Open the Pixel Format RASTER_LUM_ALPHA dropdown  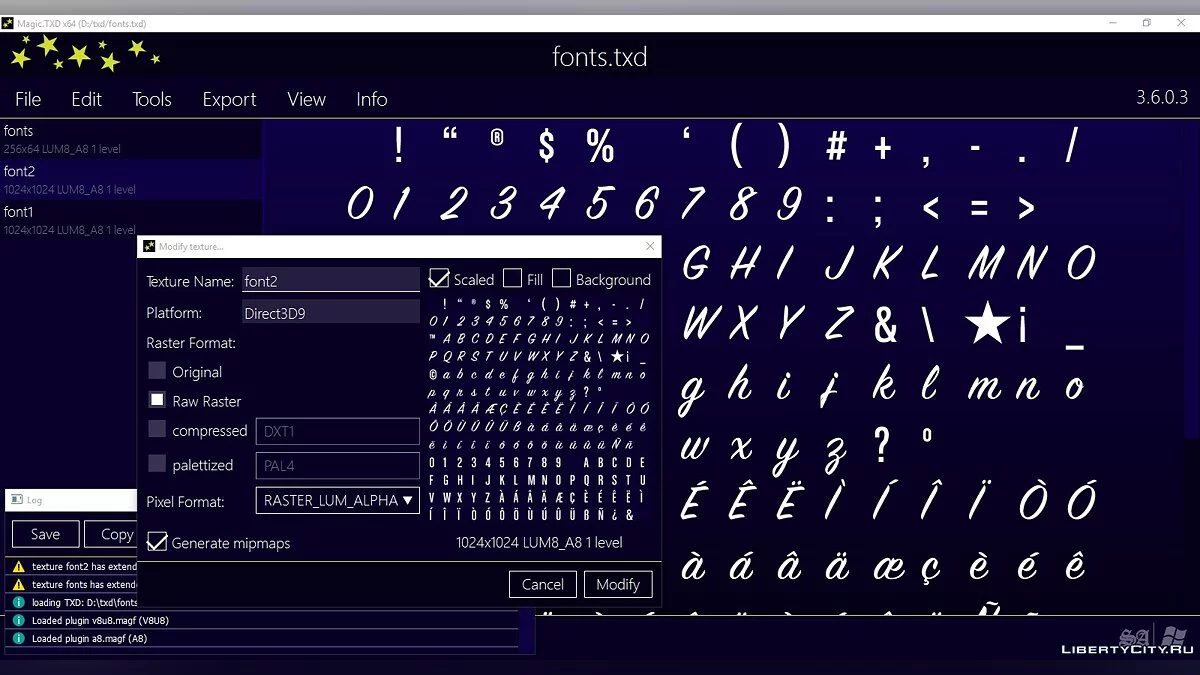coord(337,501)
